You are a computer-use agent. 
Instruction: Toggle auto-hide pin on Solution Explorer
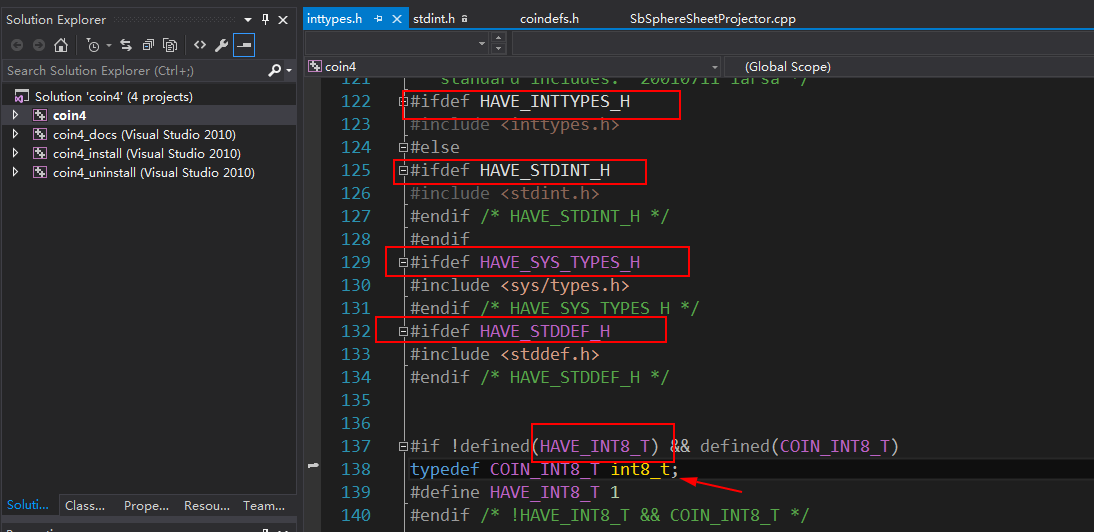[x=265, y=19]
